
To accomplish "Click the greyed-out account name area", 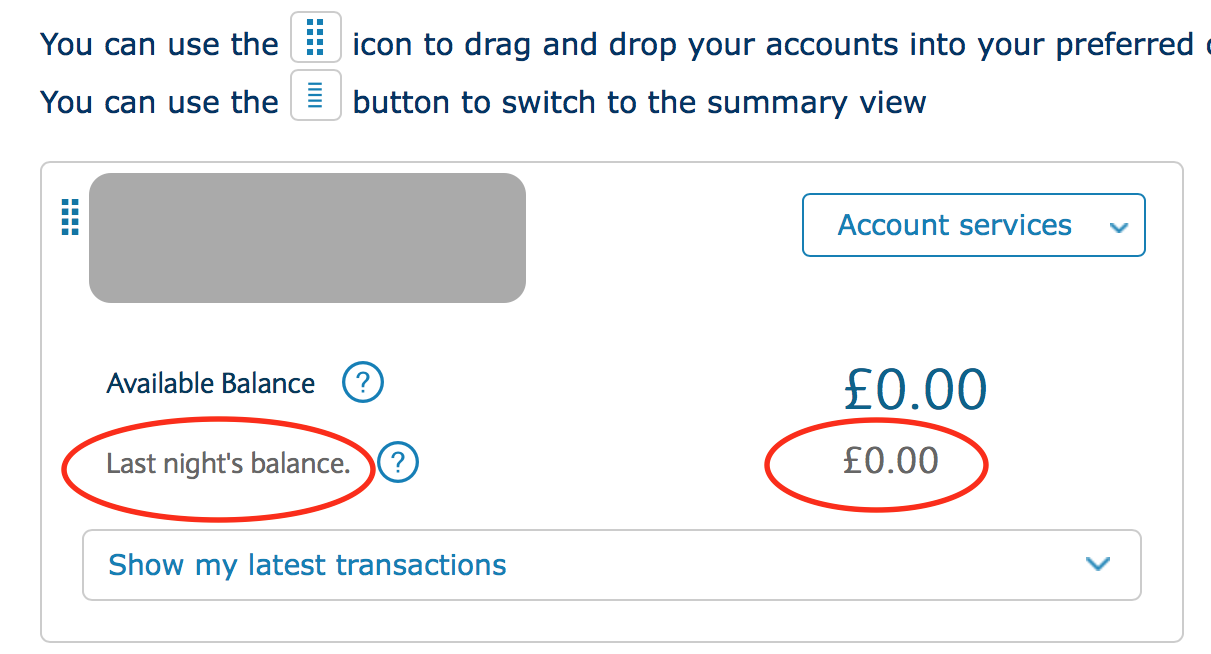I will (307, 237).
